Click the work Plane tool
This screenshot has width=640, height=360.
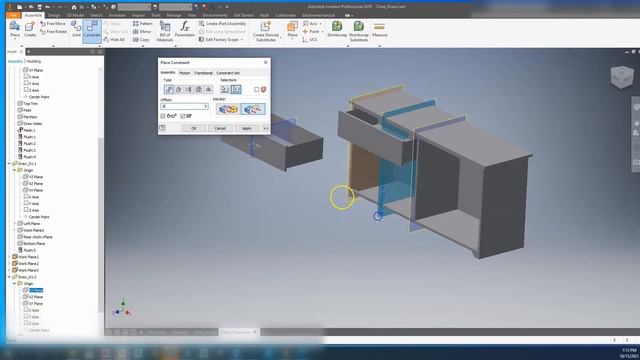(x=292, y=29)
